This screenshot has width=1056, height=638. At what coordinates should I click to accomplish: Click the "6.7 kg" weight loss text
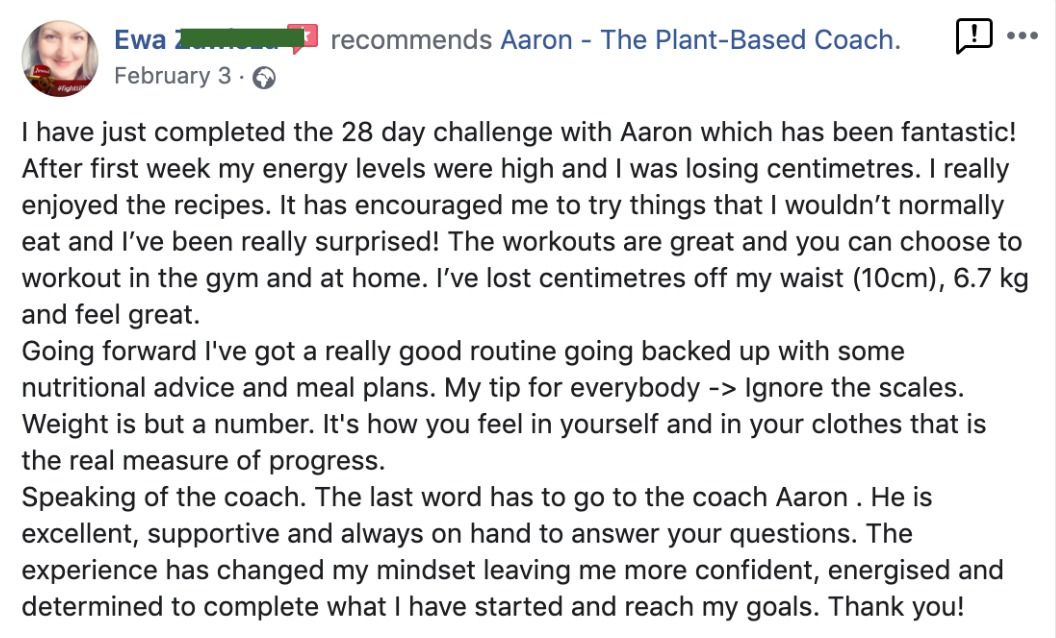click(x=991, y=278)
